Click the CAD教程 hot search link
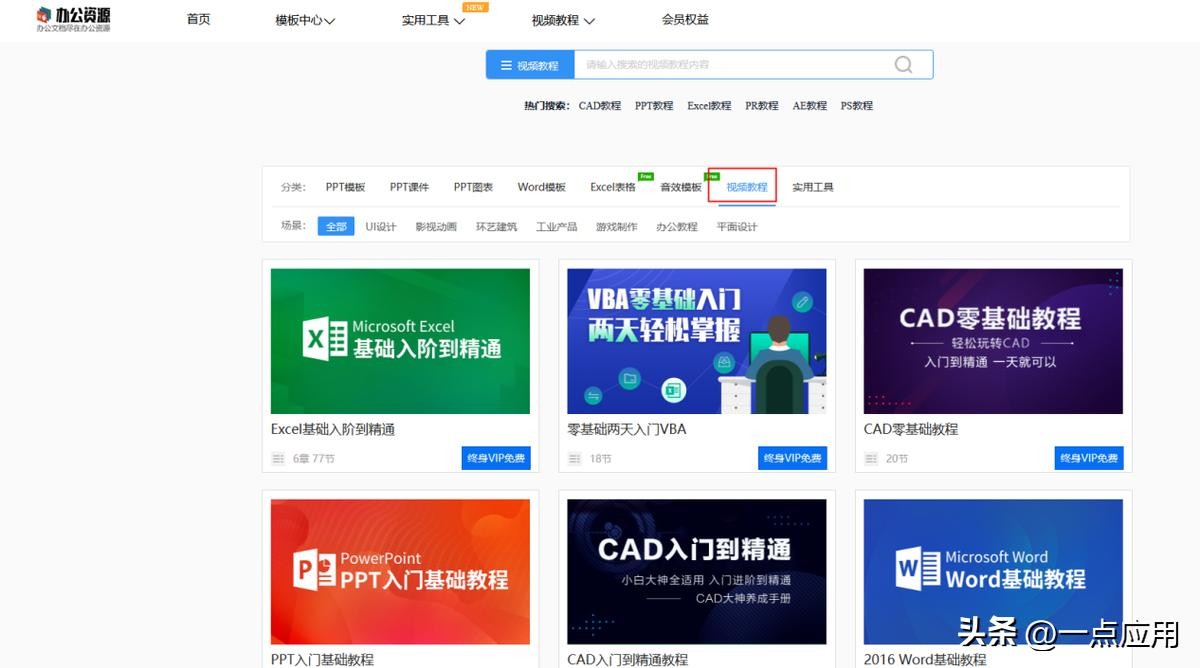 [x=599, y=106]
